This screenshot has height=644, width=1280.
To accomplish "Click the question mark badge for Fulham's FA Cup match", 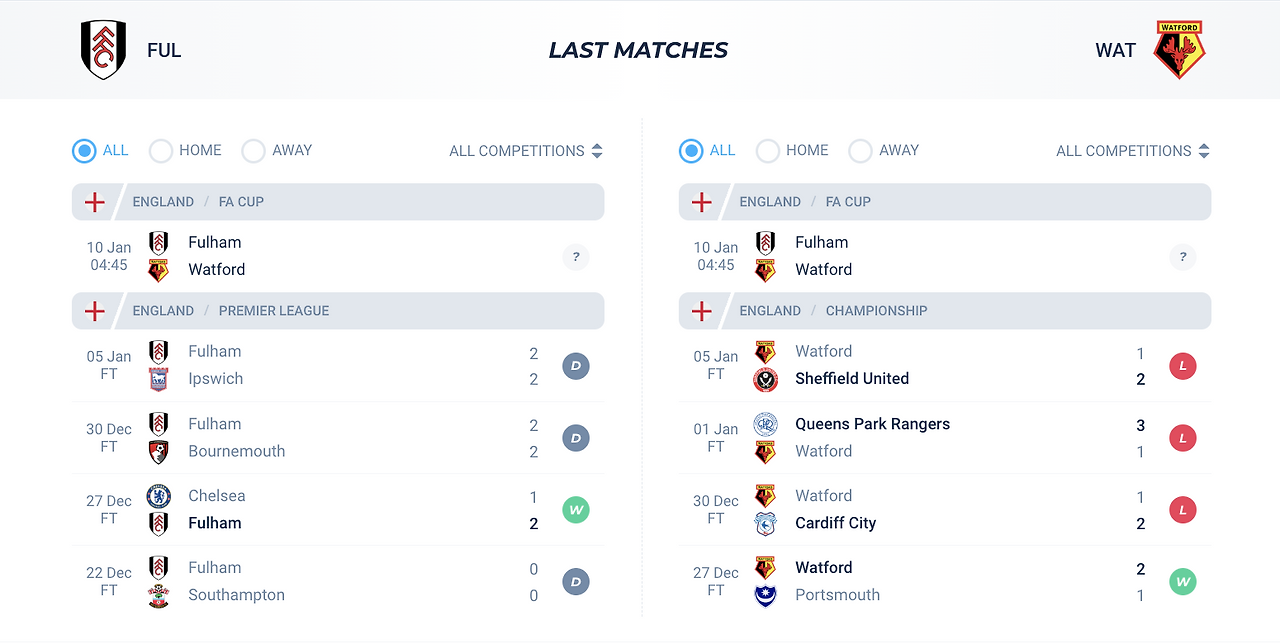I will 576,257.
